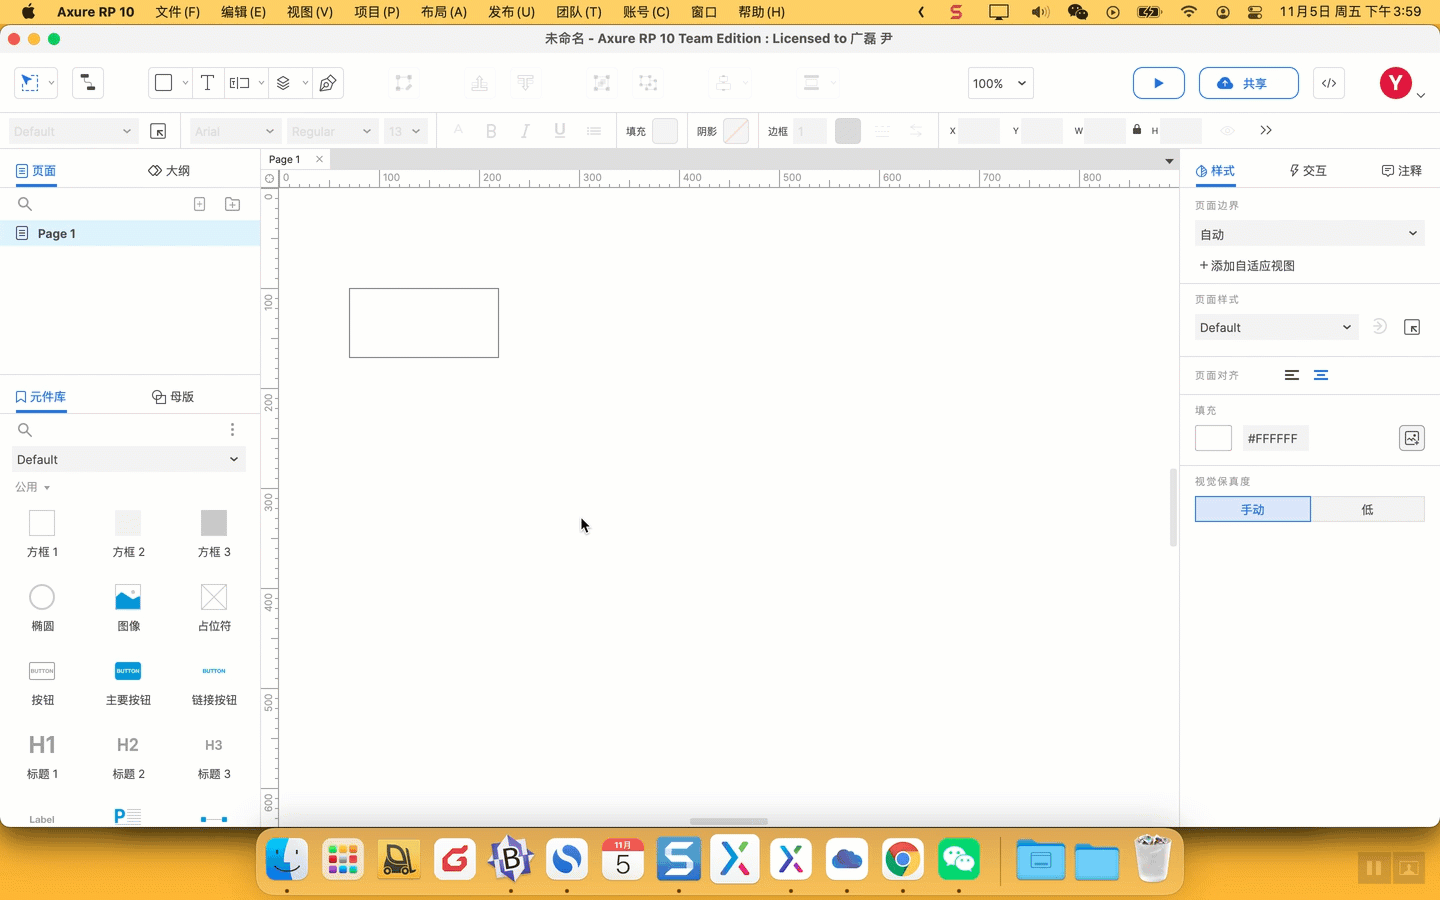Click the Libraries panel search icon
Viewport: 1440px width, 900px height.
25,430
